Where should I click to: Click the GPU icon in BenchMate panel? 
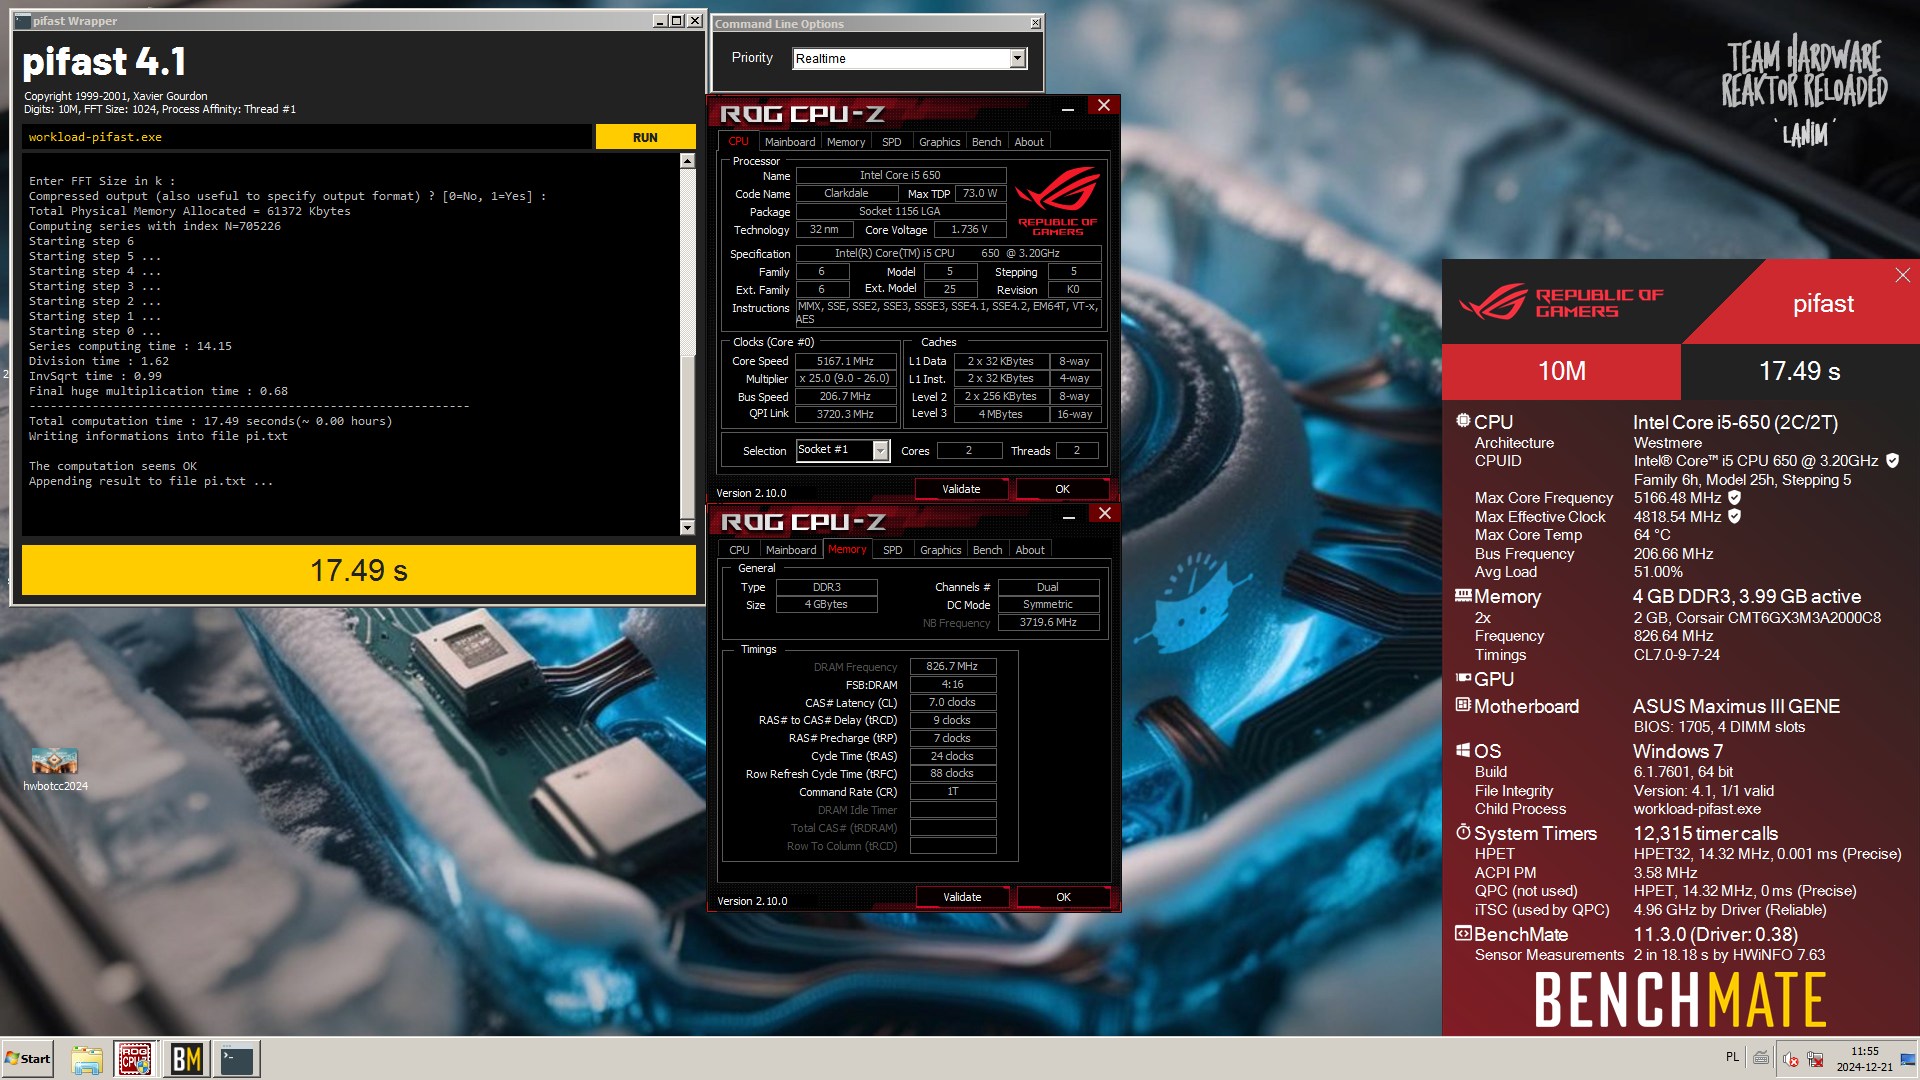[x=1463, y=678]
